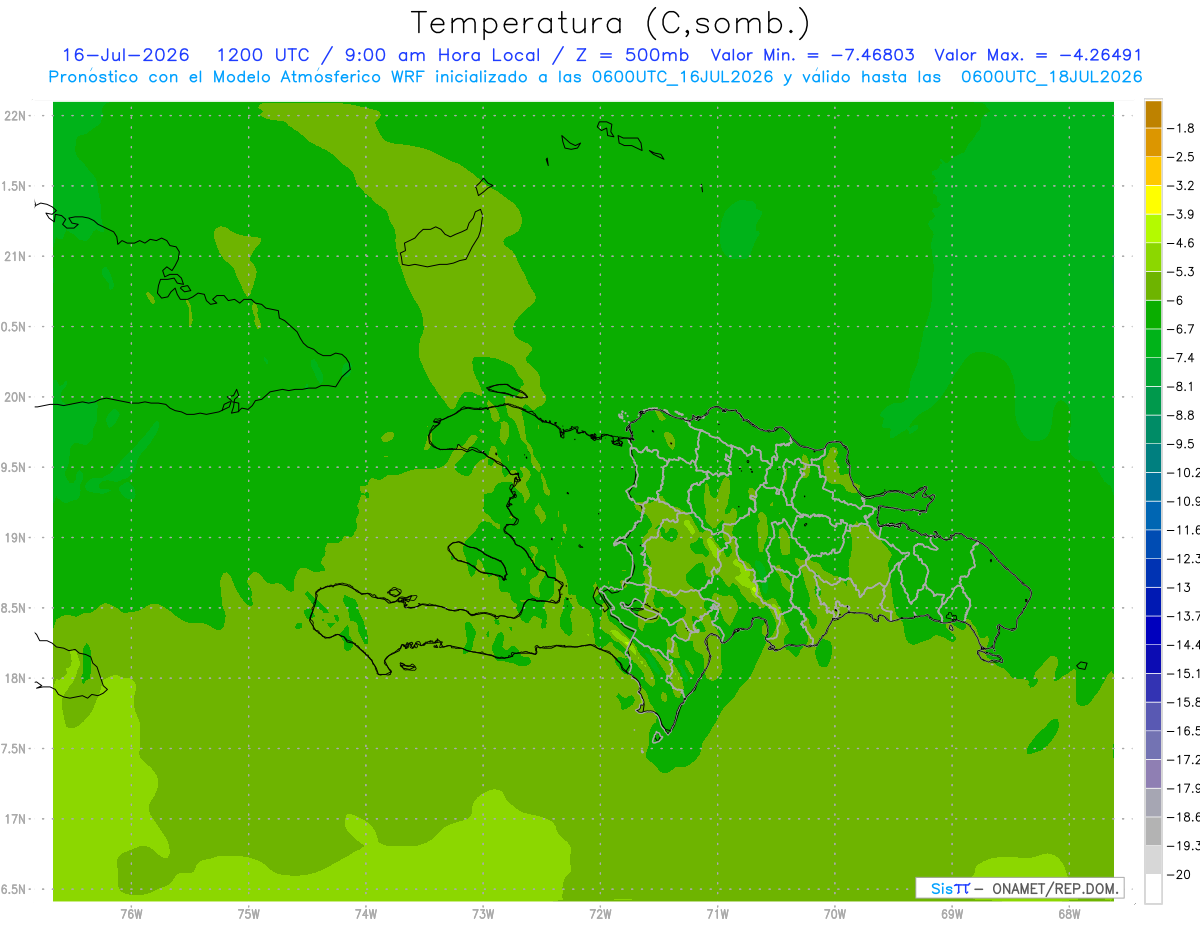1200x927 pixels.
Task: Click the -1.8 colorbar label
Action: [x=1181, y=128]
